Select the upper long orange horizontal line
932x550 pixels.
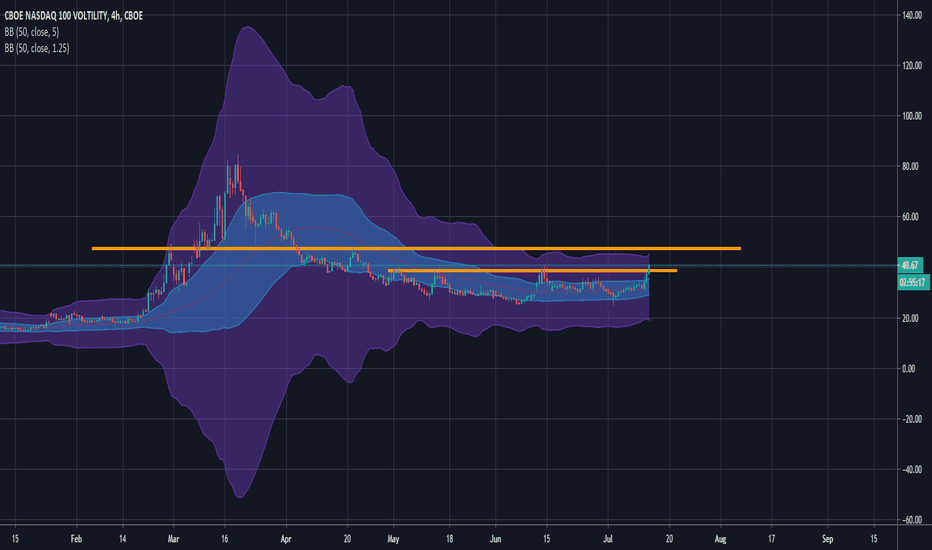pos(416,248)
